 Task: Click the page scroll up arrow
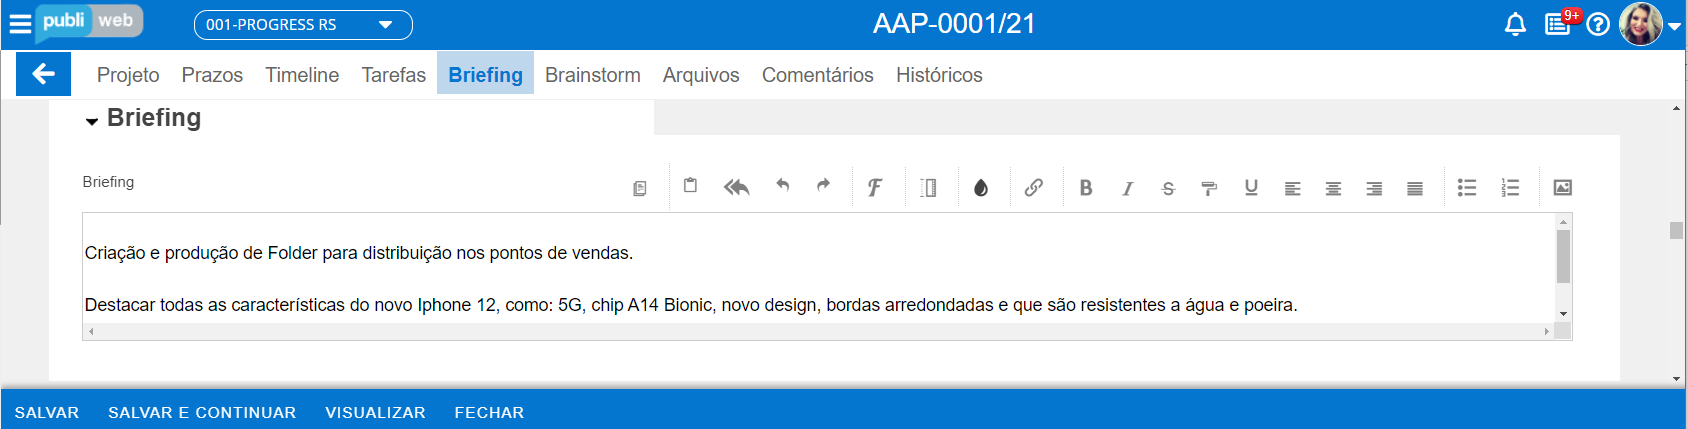point(1676,108)
